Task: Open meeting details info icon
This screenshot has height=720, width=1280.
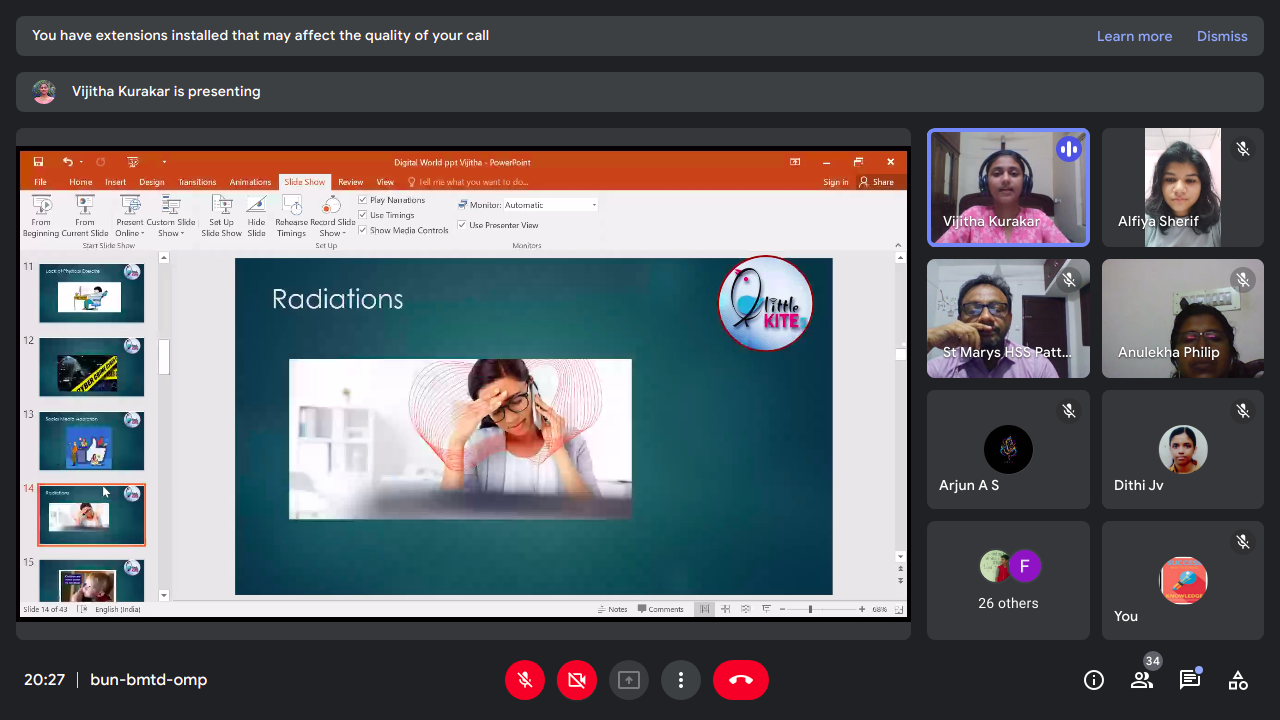Action: click(x=1094, y=680)
